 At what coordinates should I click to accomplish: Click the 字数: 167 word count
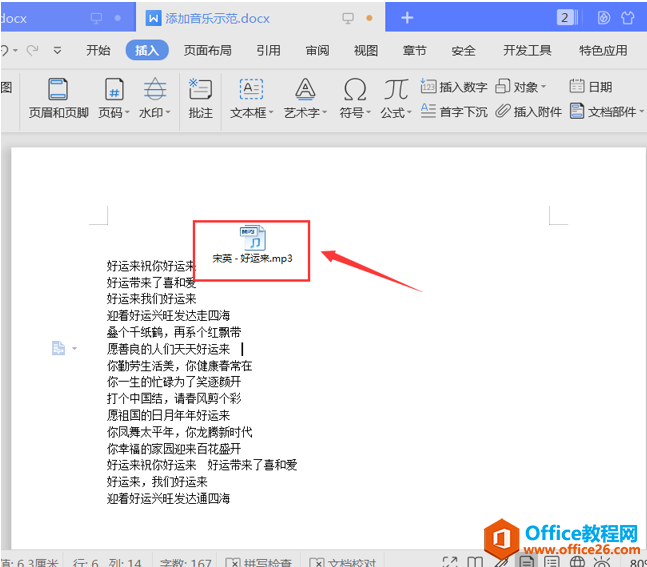pos(185,562)
